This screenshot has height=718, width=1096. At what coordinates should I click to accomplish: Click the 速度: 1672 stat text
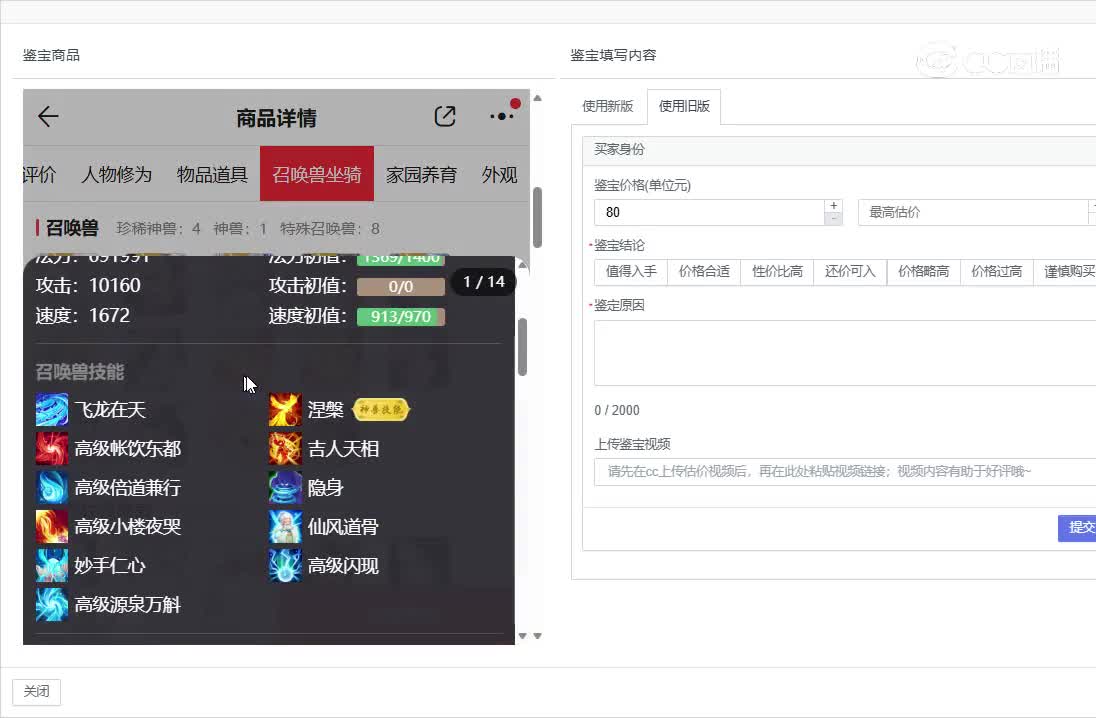82,315
